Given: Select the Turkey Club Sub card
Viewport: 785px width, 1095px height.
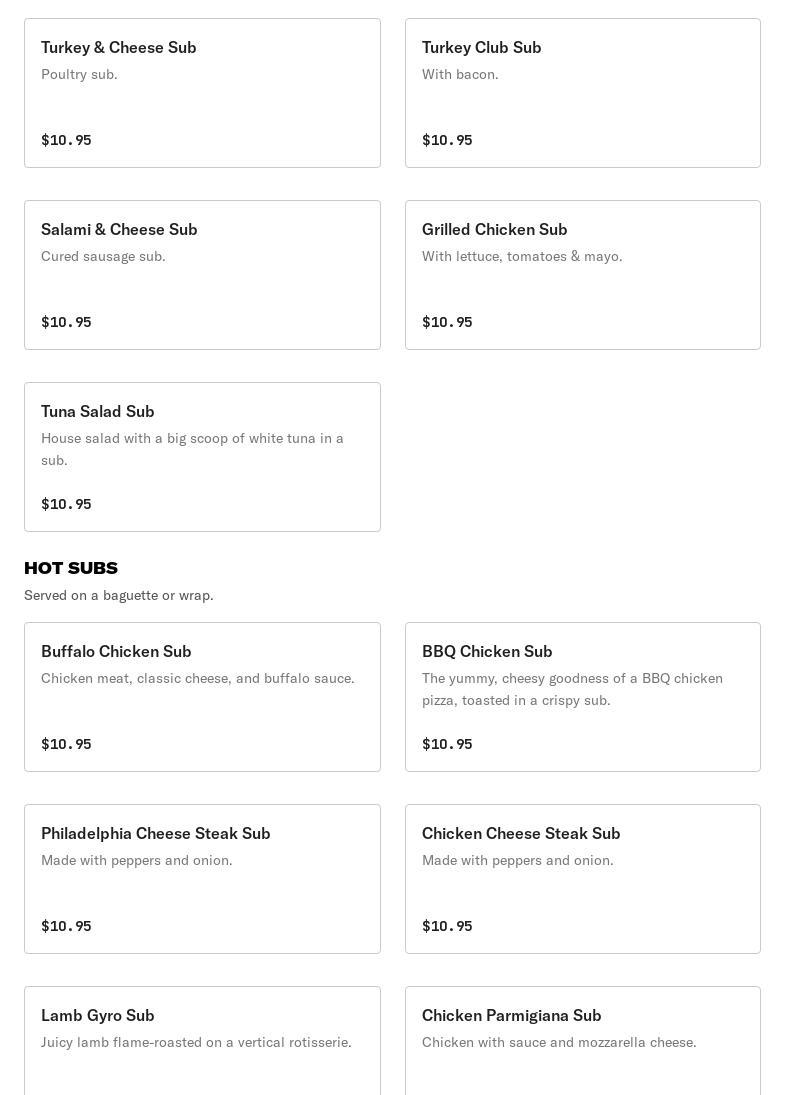Looking at the screenshot, I should 582,93.
